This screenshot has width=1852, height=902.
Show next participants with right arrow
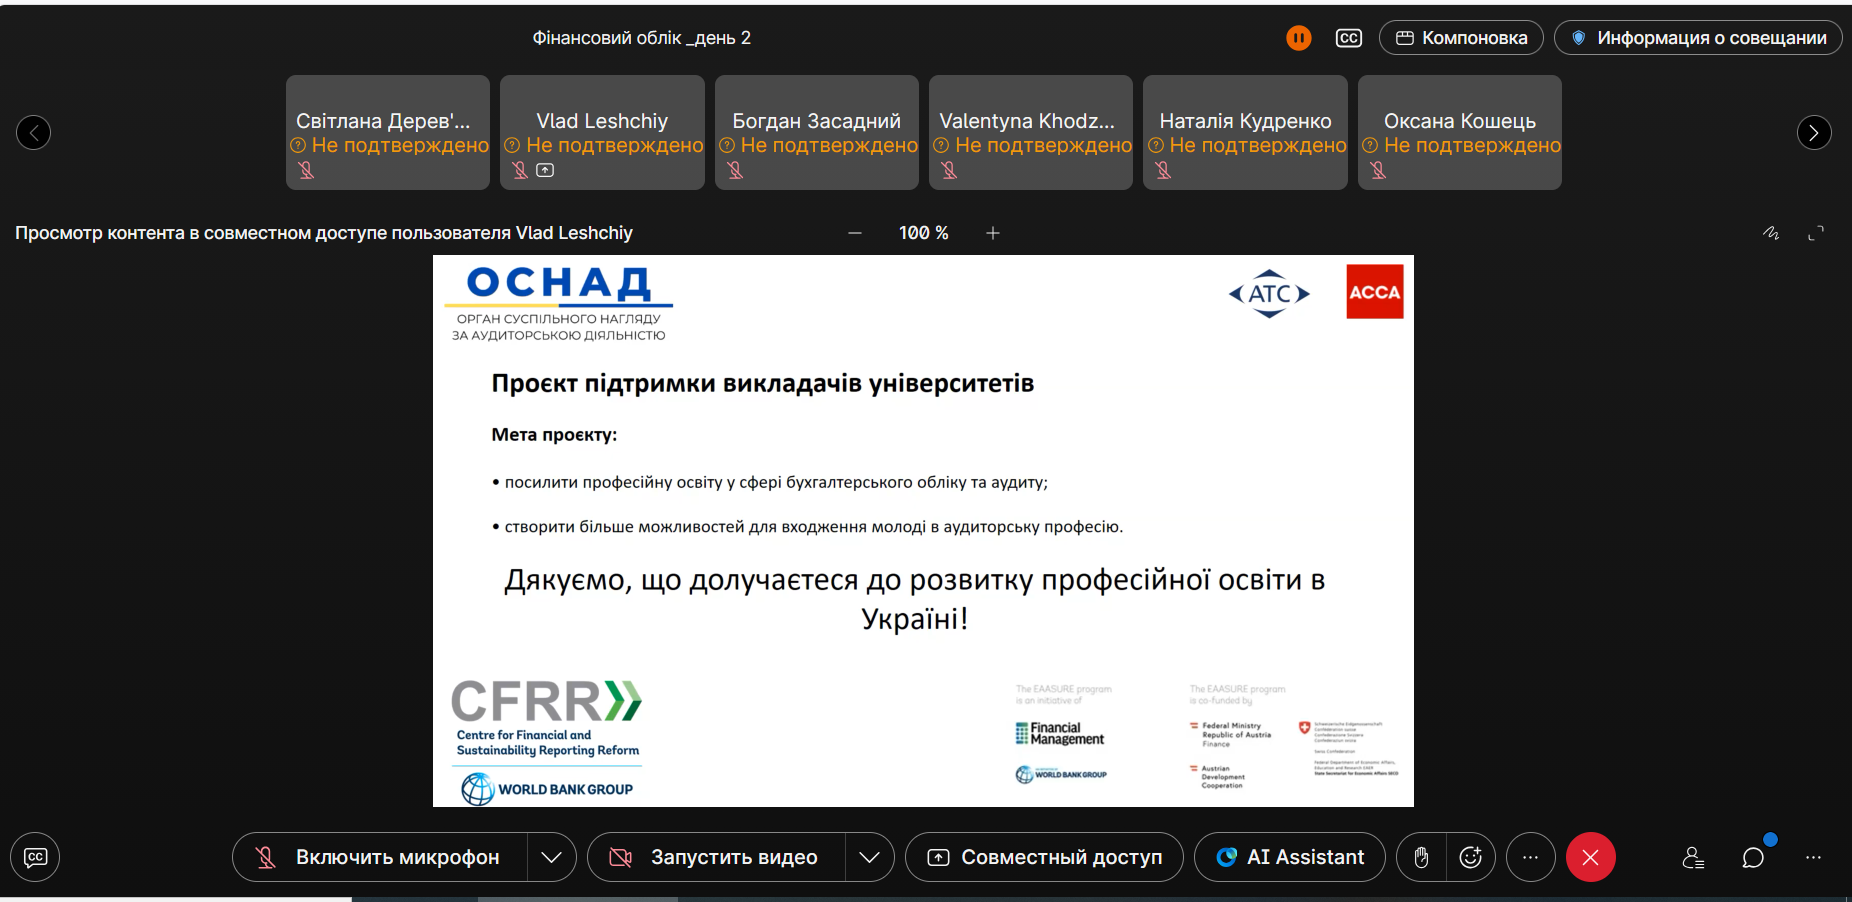(x=1814, y=133)
